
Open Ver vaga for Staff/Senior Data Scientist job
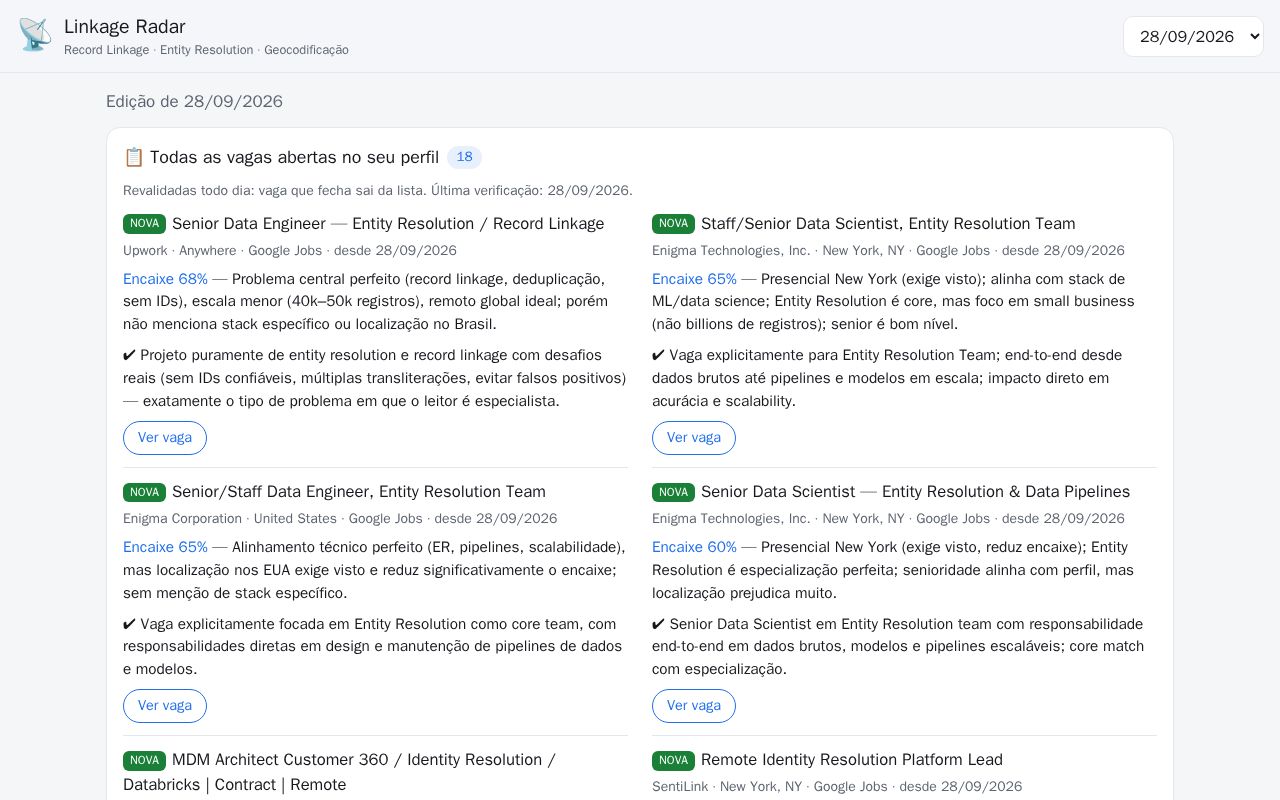tap(694, 438)
